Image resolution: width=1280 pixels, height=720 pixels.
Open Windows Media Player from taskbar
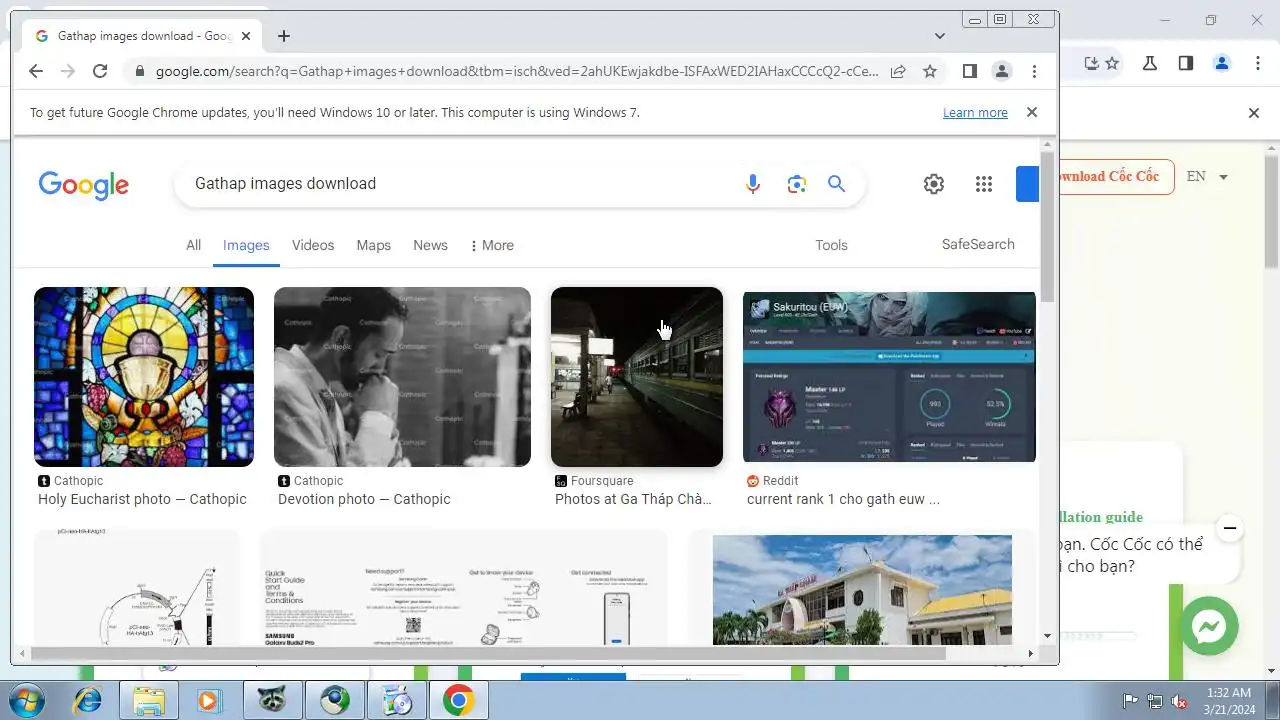210,701
